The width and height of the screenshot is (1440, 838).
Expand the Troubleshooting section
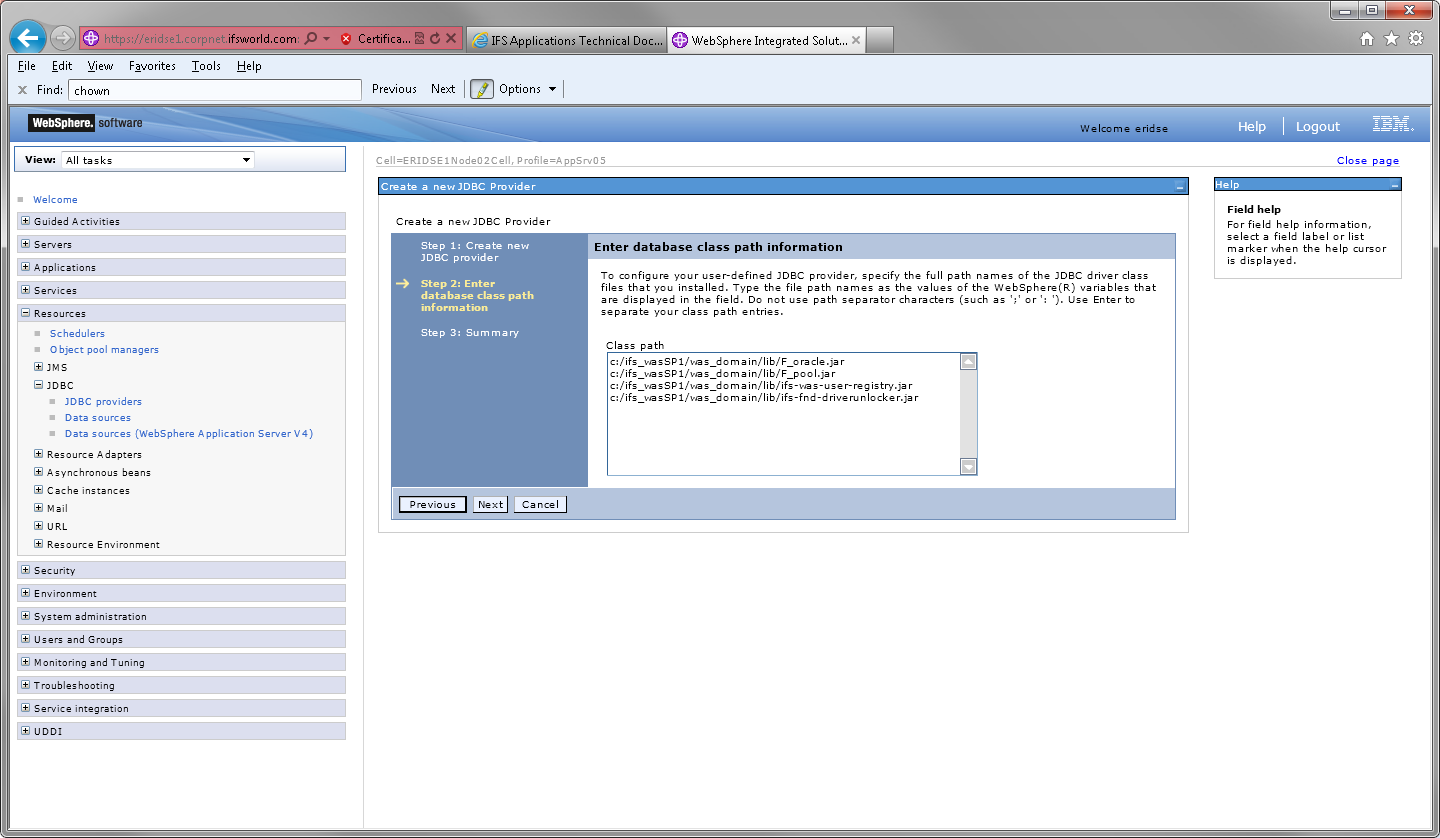pos(25,685)
